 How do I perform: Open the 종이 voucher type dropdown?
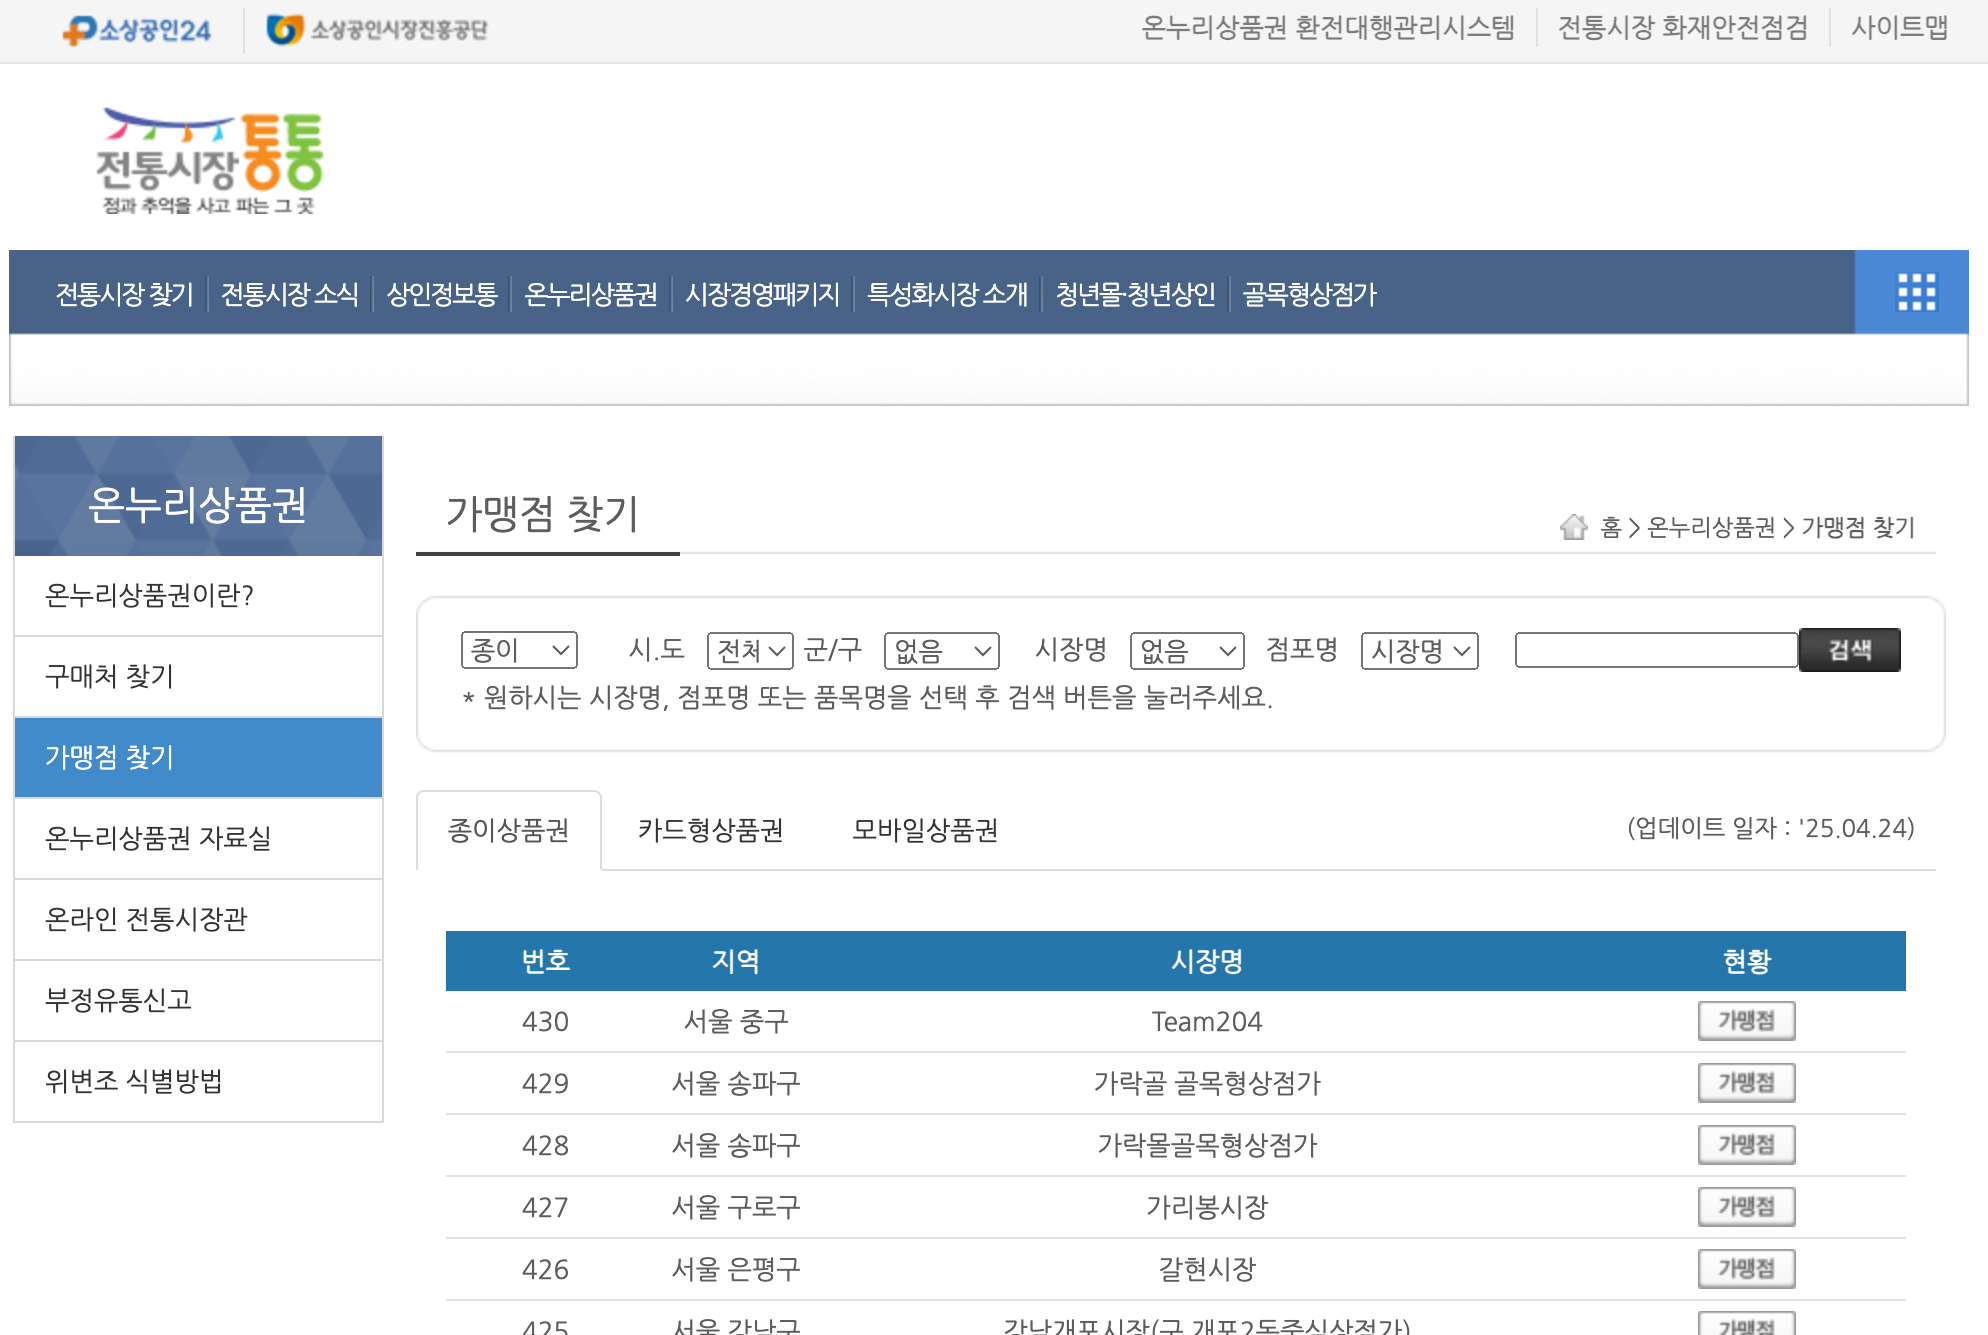(519, 651)
